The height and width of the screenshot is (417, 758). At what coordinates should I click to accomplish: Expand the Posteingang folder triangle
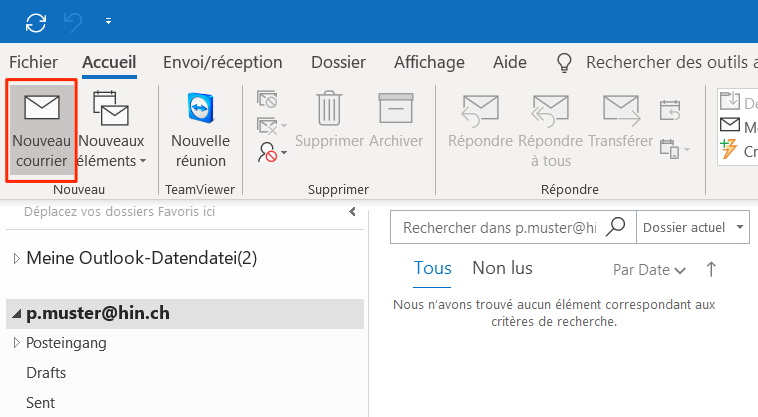point(16,343)
